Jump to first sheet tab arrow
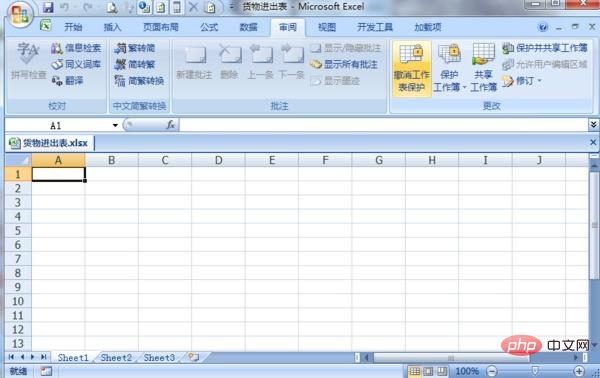The height and width of the screenshot is (378, 600). point(11,357)
